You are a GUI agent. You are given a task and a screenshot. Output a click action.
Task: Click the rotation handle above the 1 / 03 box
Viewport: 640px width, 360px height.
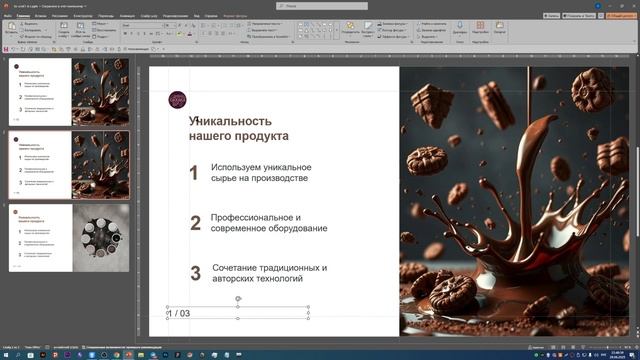click(x=238, y=299)
